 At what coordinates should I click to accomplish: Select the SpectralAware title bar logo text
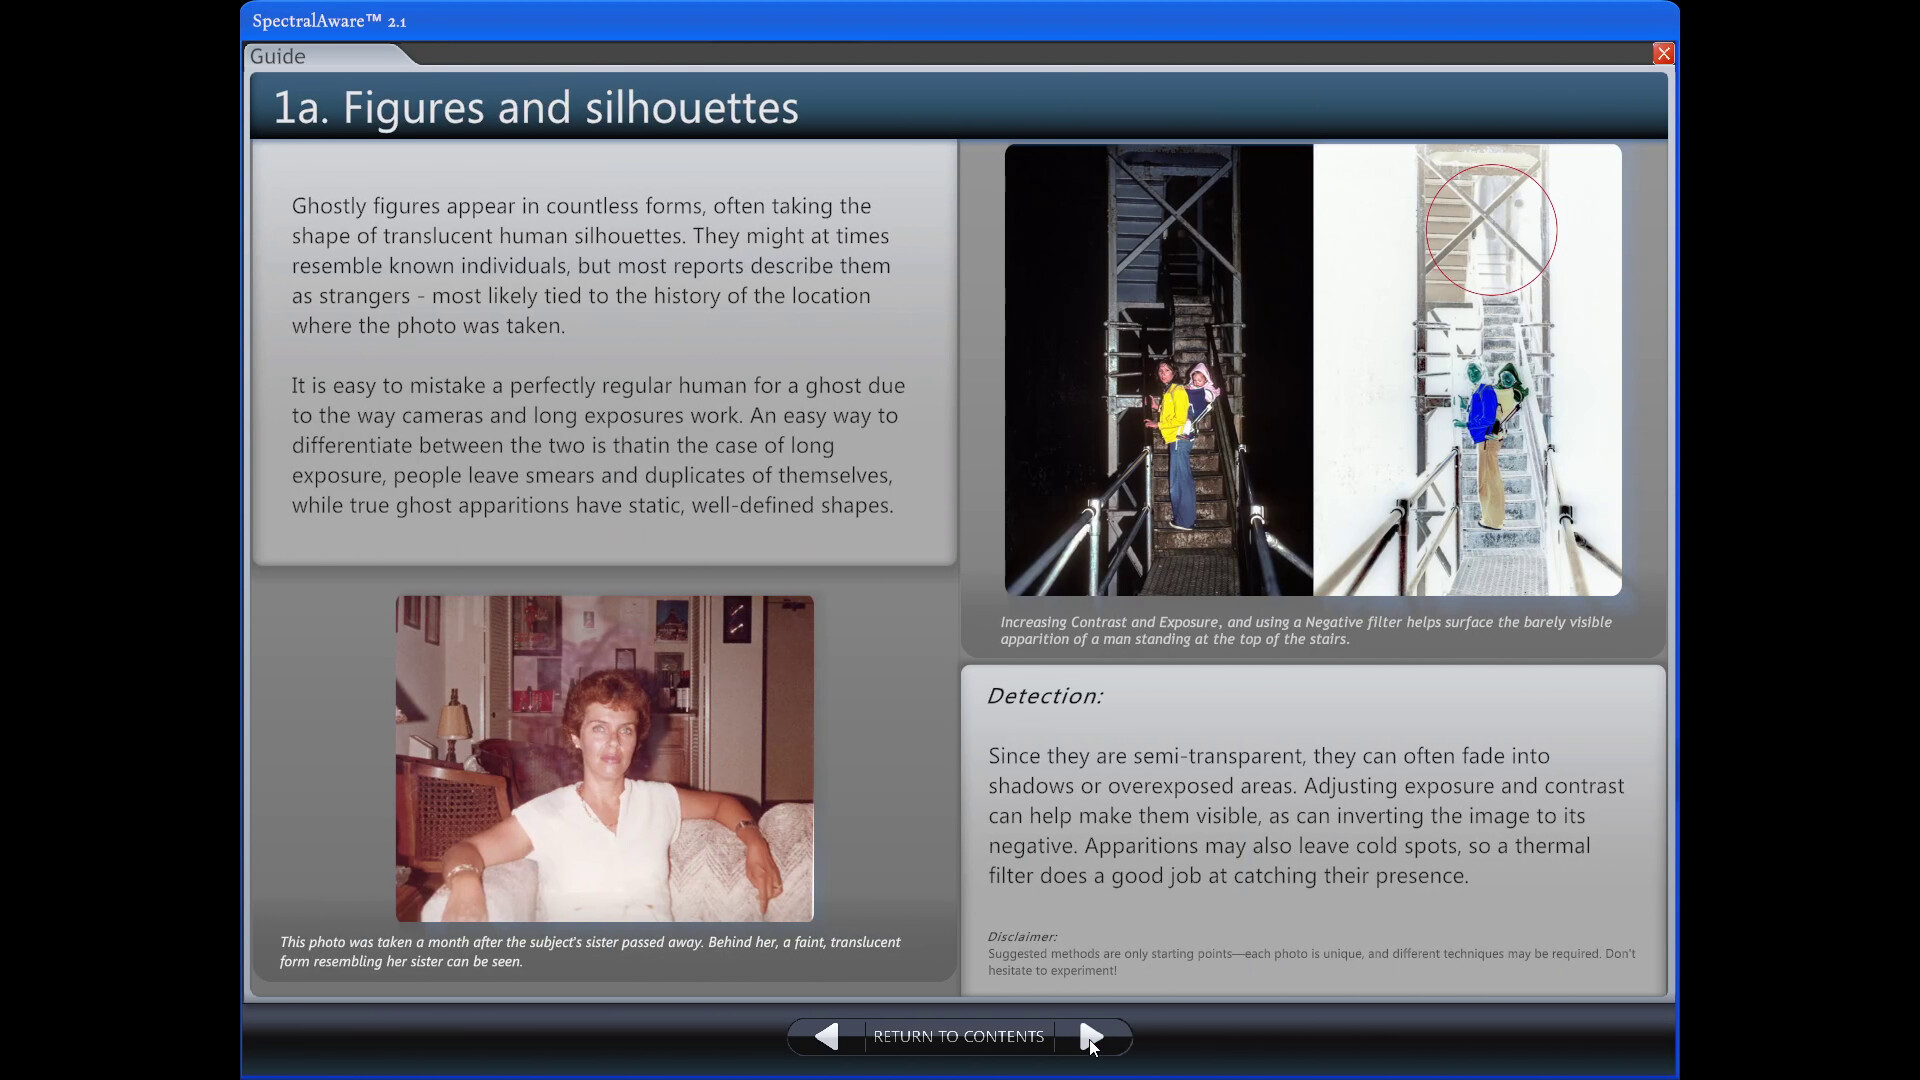click(x=328, y=19)
